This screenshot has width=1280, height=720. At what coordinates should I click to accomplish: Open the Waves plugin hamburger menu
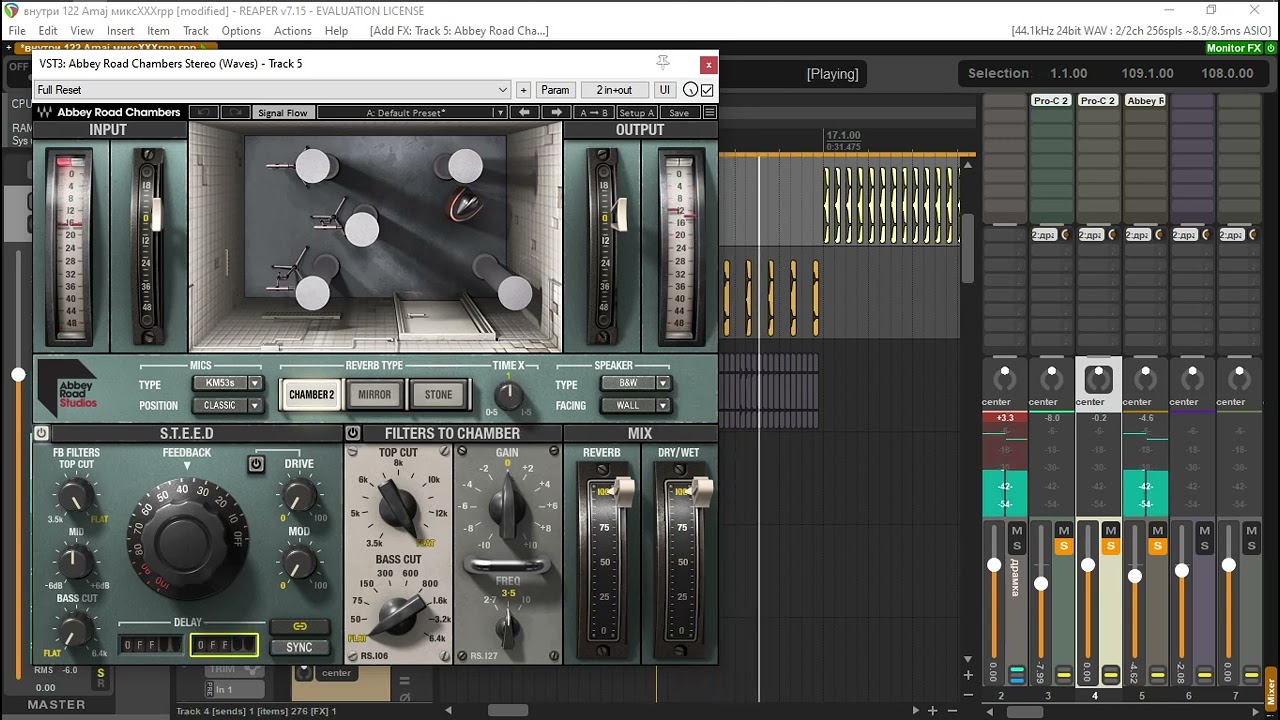710,113
